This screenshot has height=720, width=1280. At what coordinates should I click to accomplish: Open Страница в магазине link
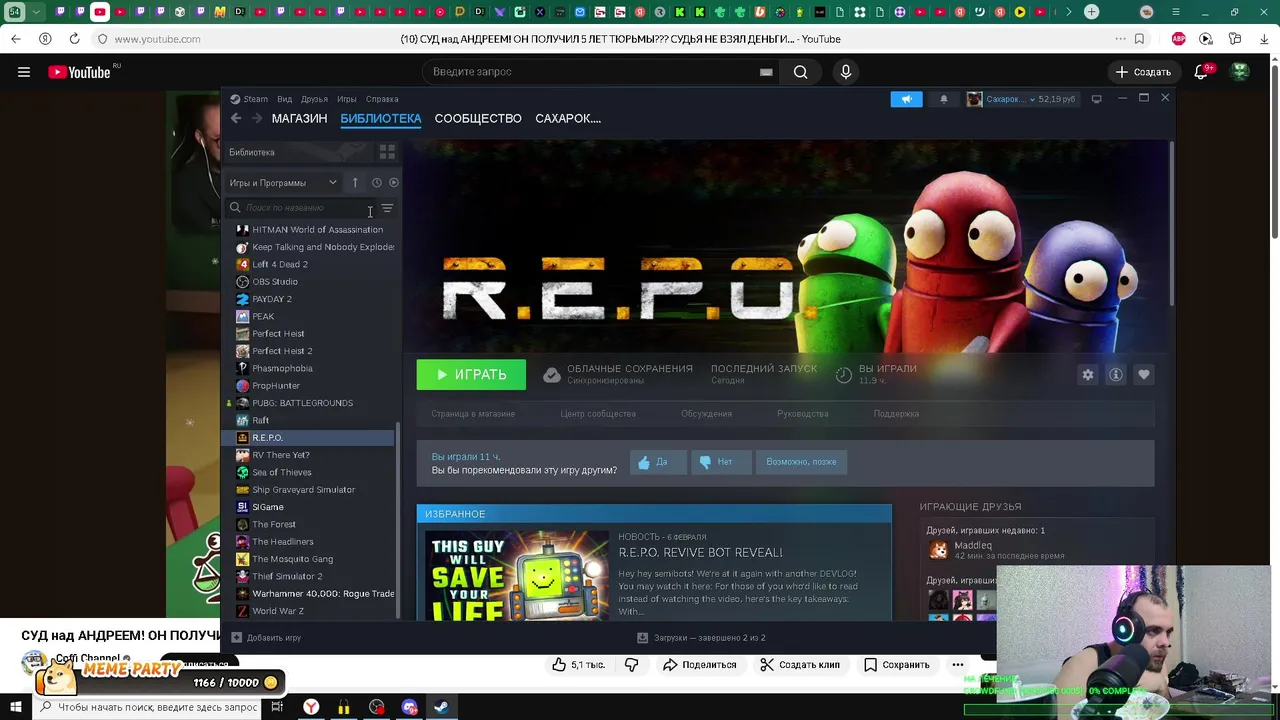point(473,414)
